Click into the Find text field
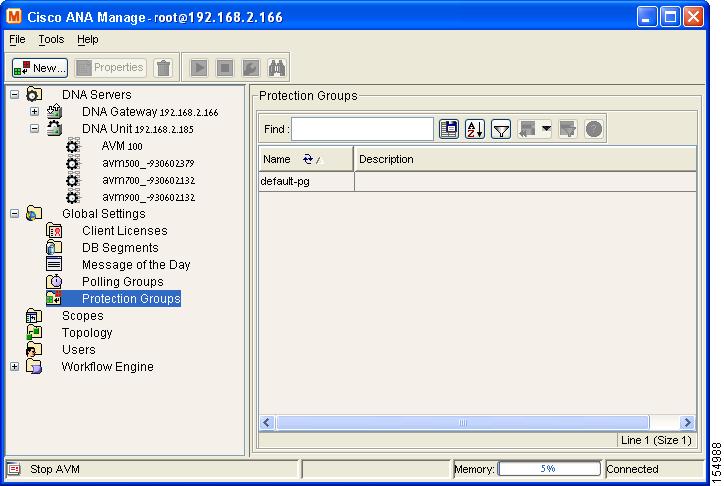The image size is (724, 486). click(362, 129)
